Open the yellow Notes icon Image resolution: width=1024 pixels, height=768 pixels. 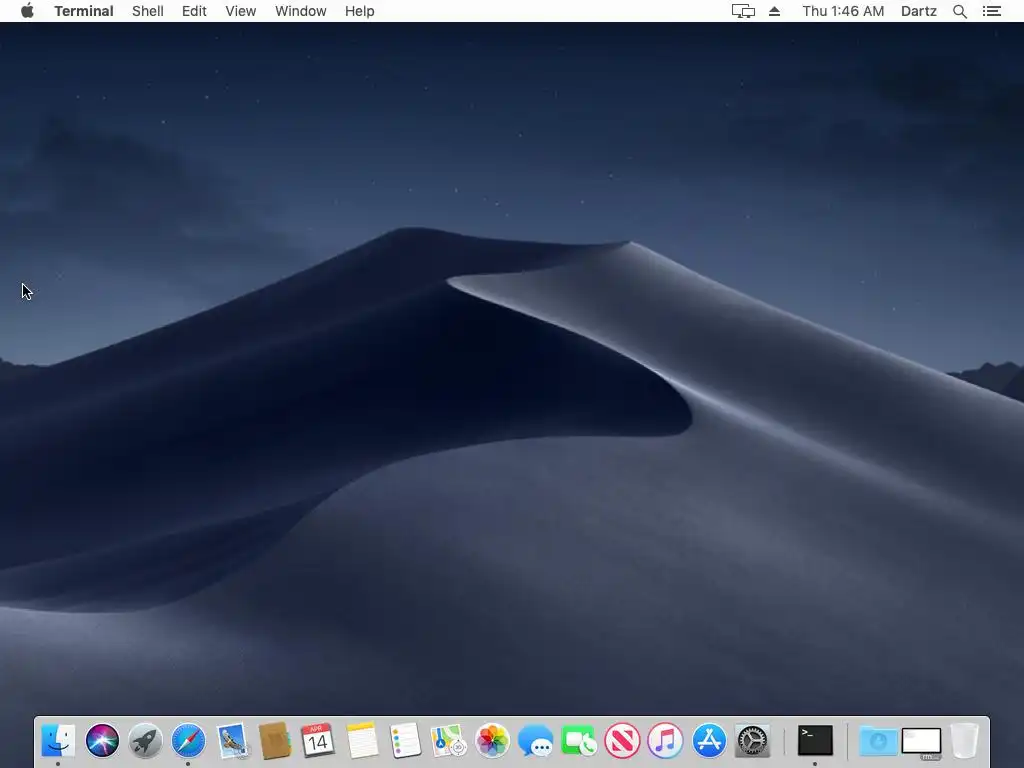362,741
